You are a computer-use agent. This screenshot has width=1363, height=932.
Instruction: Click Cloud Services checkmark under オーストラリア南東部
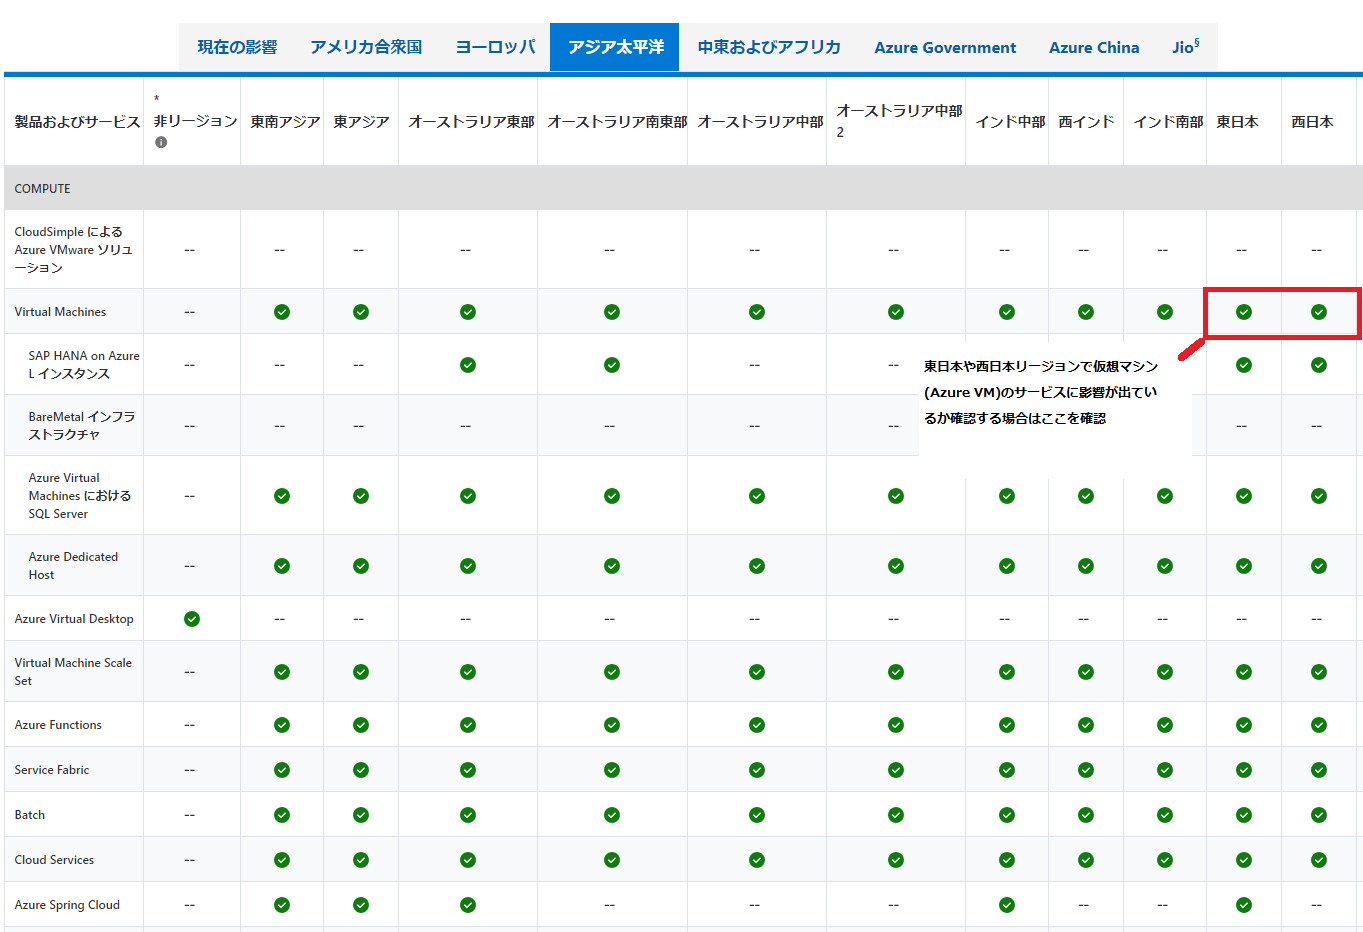coord(612,860)
